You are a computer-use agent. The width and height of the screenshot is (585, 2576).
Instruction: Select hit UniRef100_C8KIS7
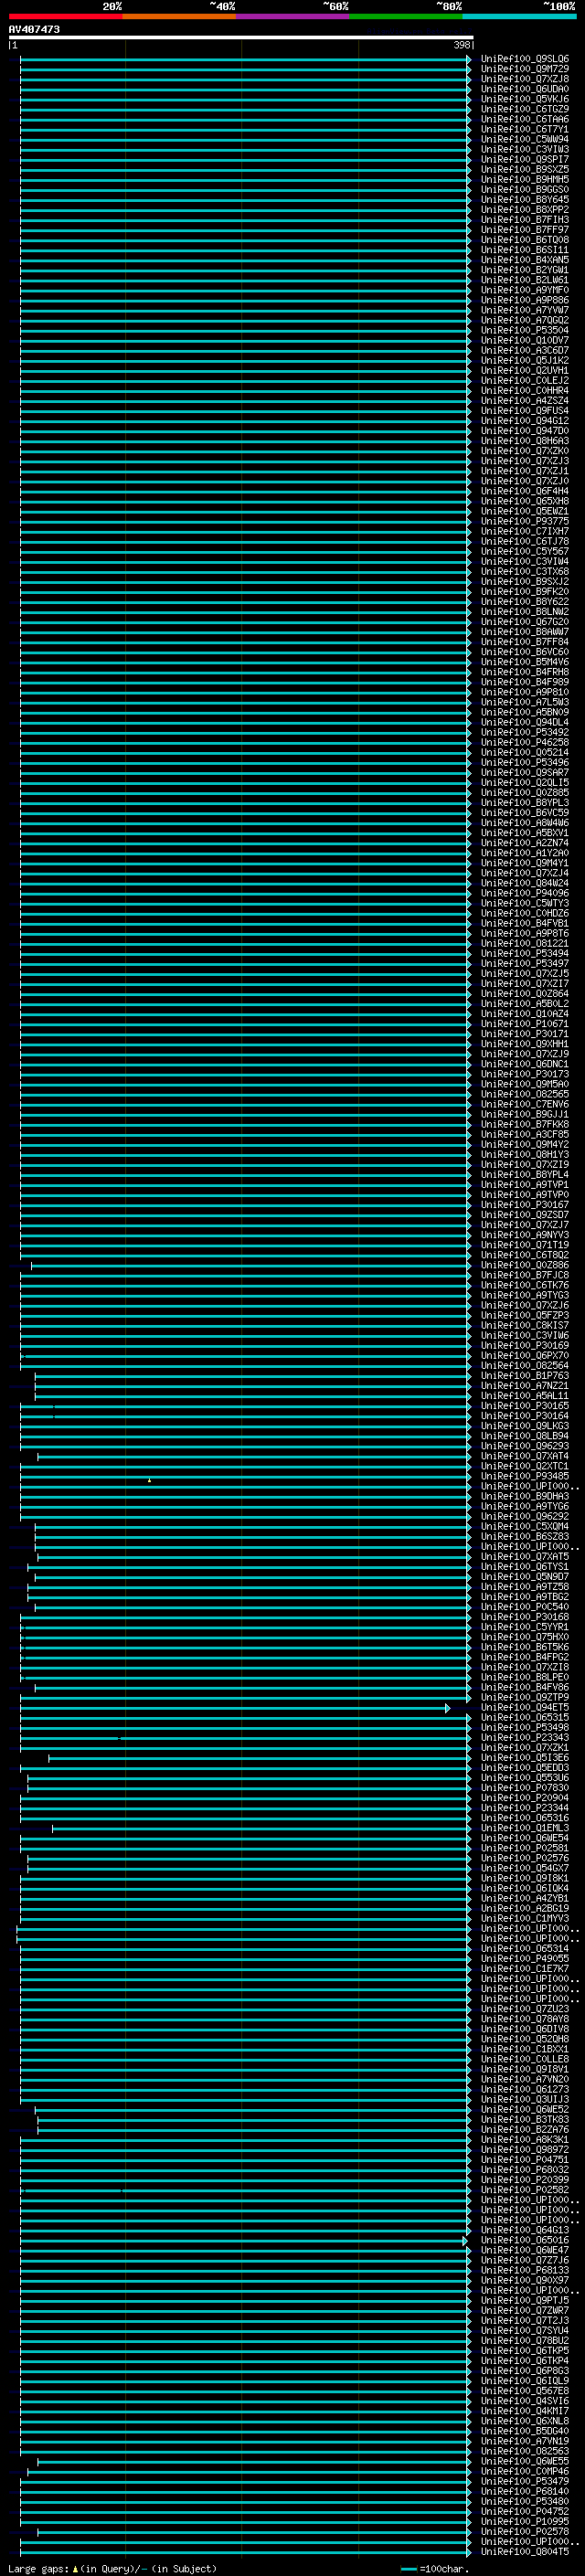click(524, 1325)
